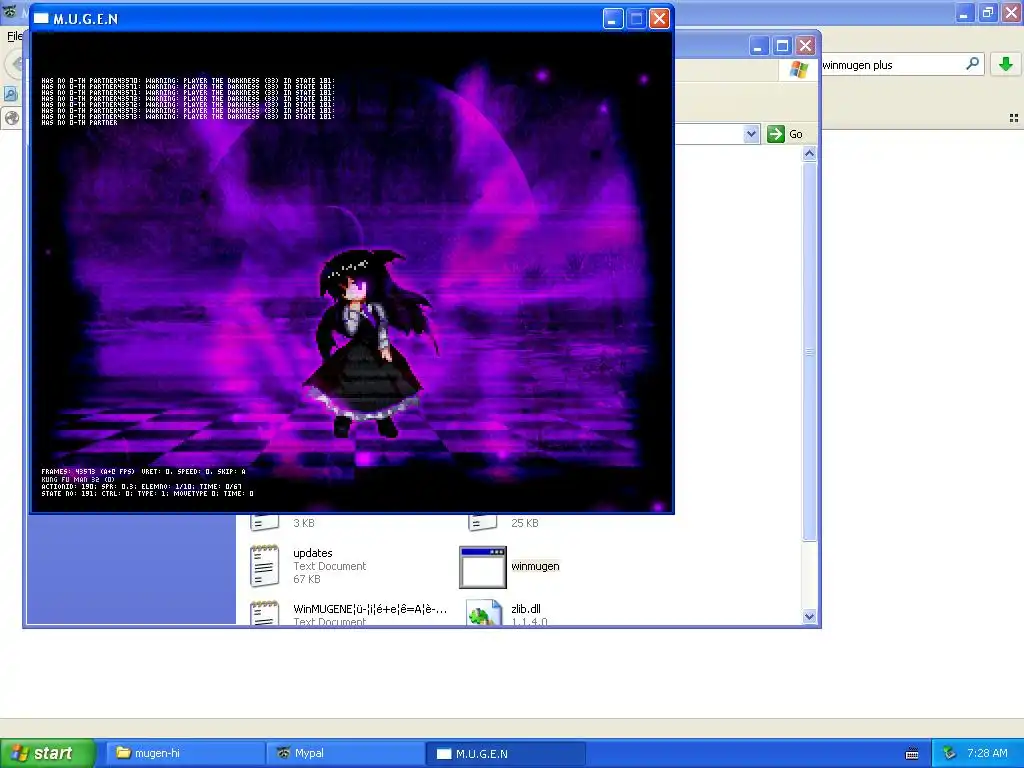This screenshot has width=1024, height=768.
Task: Open the winmugen application icon
Action: click(x=483, y=567)
